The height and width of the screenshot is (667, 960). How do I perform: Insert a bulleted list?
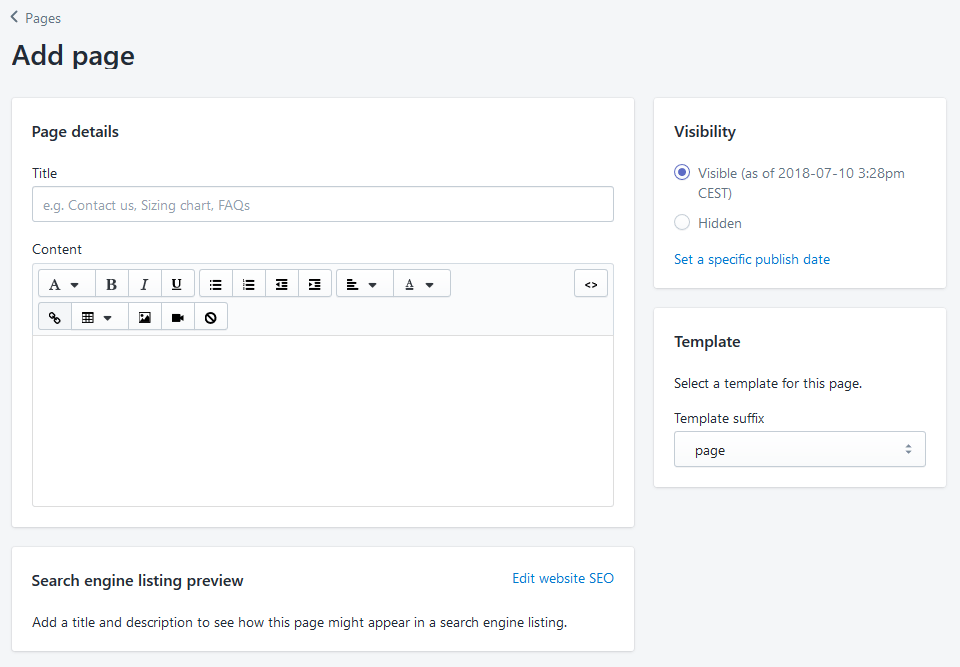[x=216, y=284]
